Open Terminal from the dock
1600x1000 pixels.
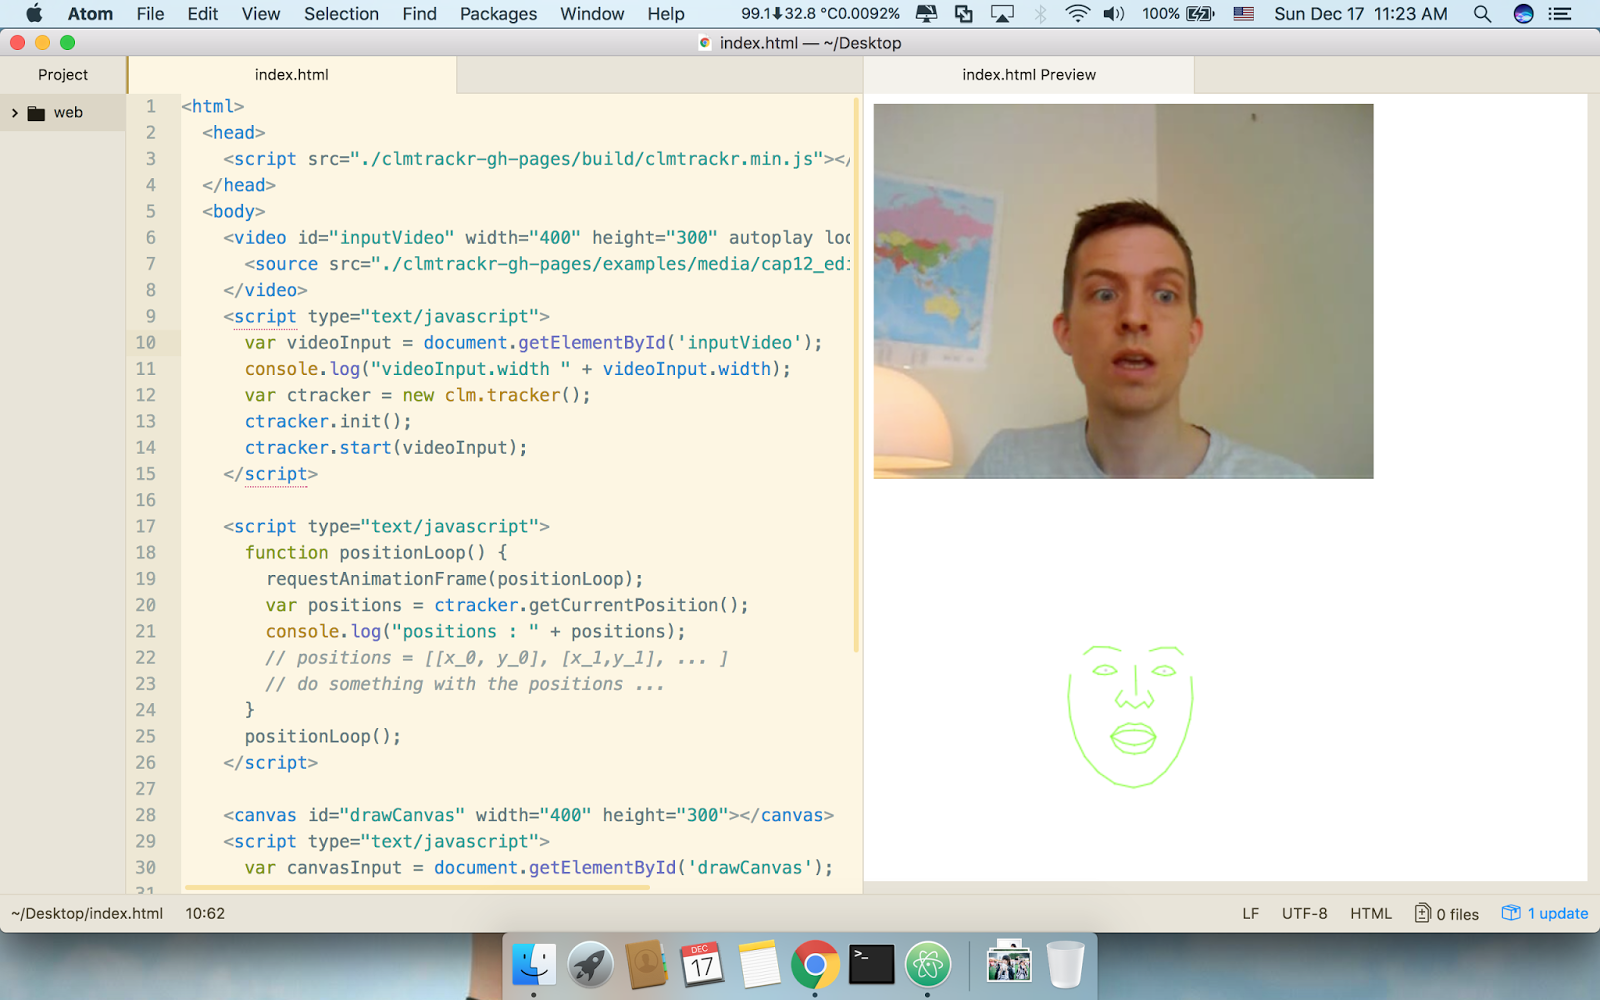tap(871, 965)
